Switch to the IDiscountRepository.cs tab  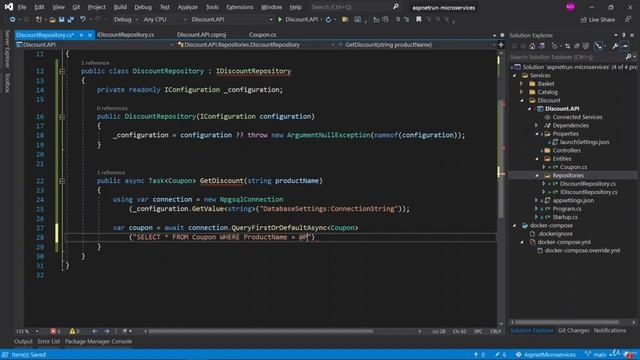pyautogui.click(x=125, y=35)
